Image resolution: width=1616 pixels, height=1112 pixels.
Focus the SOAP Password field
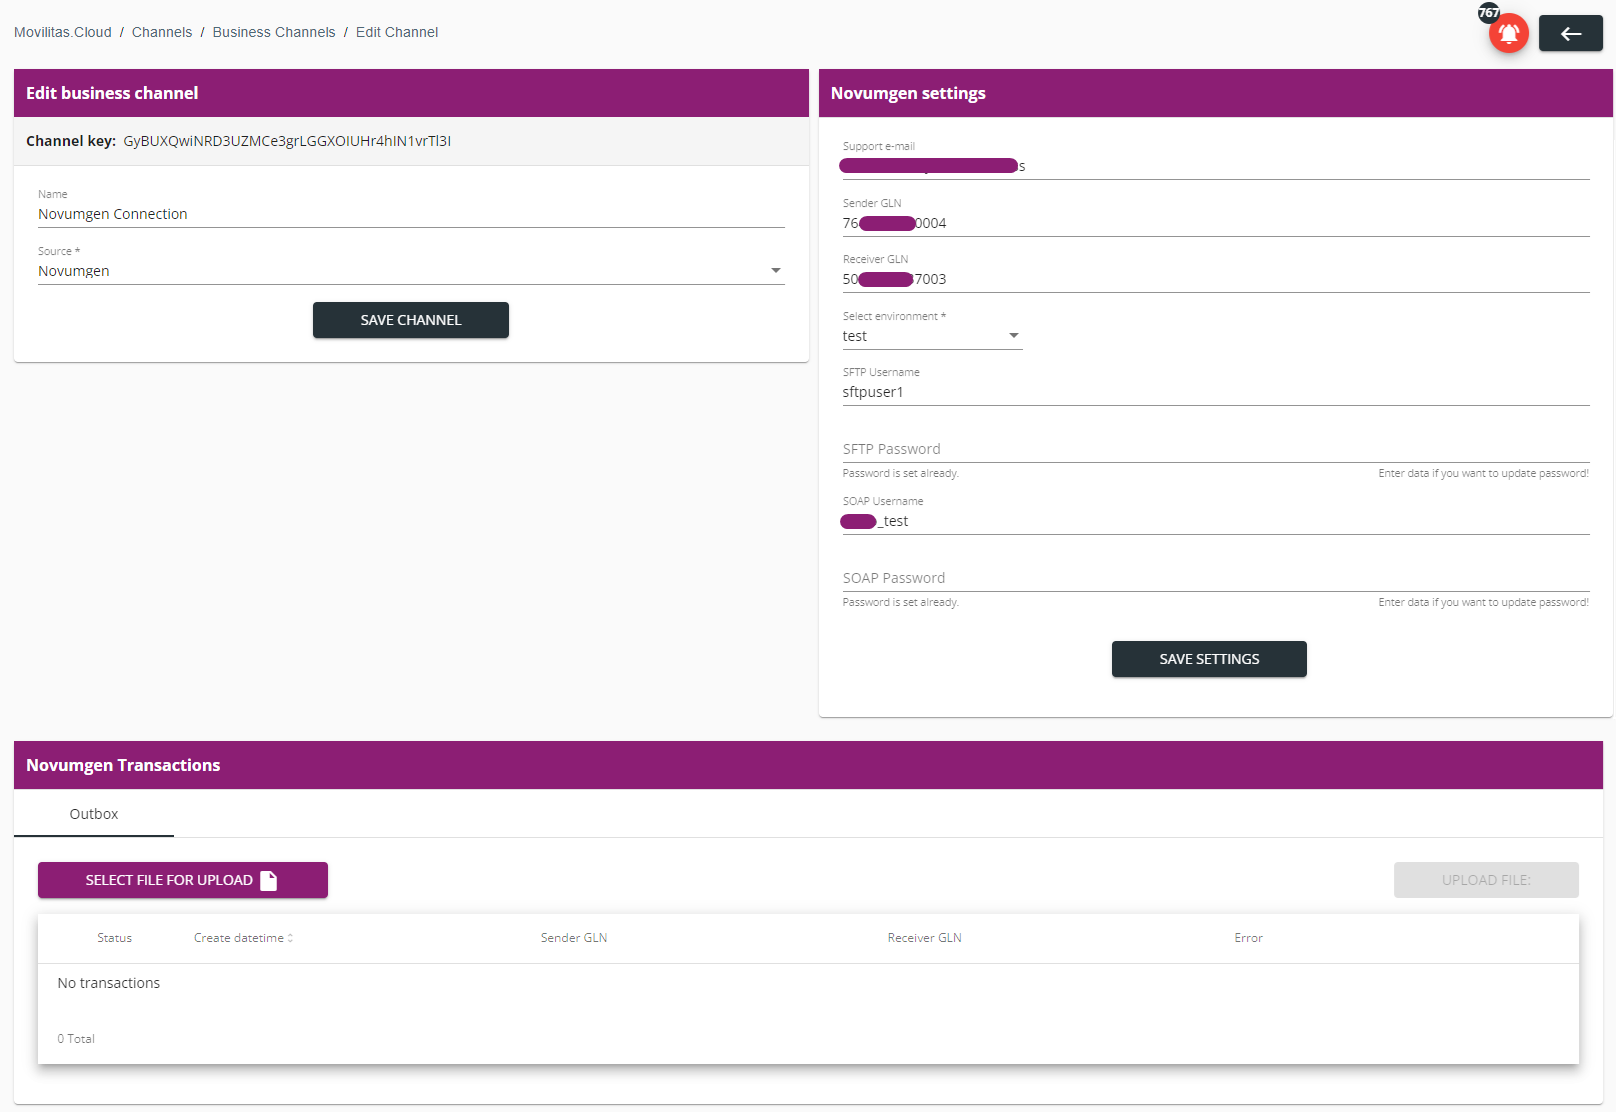pyautogui.click(x=1216, y=578)
